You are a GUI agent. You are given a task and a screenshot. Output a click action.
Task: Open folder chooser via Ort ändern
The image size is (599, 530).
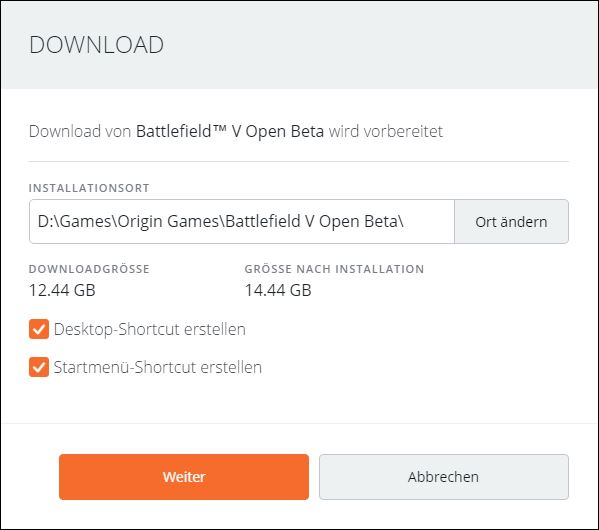pos(511,221)
